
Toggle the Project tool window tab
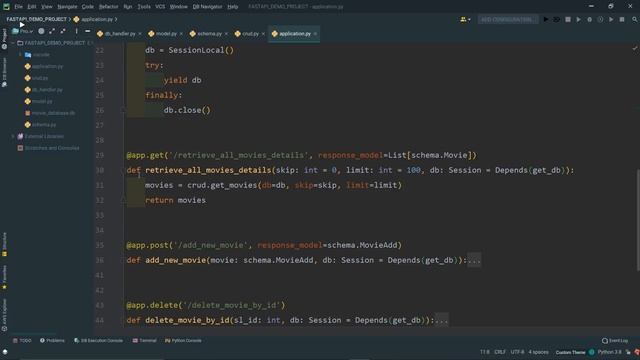pos(4,39)
